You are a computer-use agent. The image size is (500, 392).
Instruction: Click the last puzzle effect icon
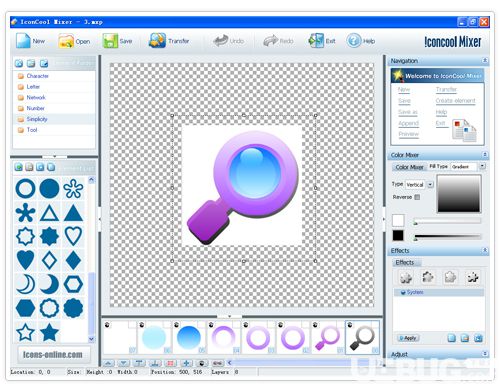click(x=472, y=277)
